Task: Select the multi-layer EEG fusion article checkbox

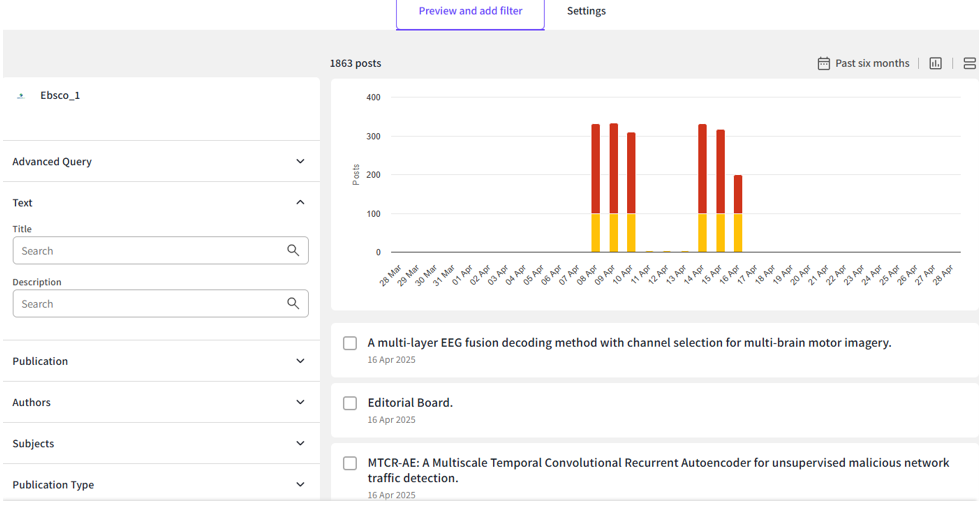Action: (350, 343)
